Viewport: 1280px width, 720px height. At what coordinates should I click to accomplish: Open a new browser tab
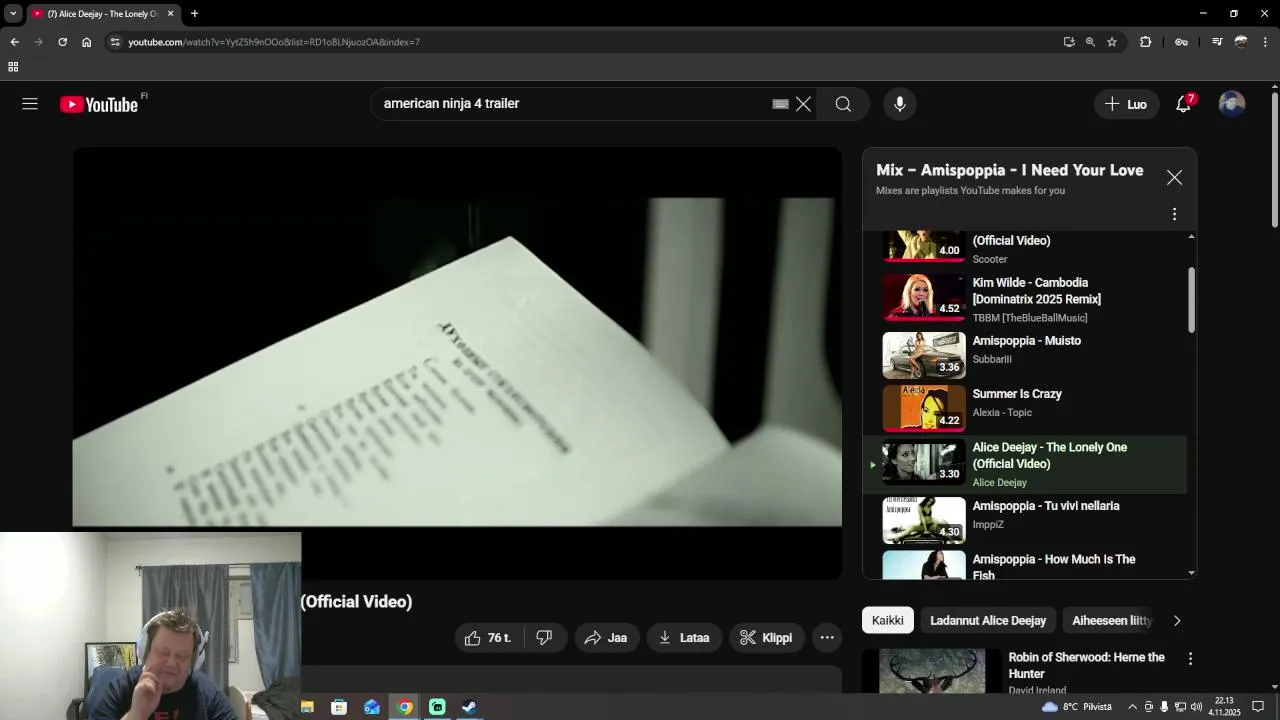[x=194, y=14]
